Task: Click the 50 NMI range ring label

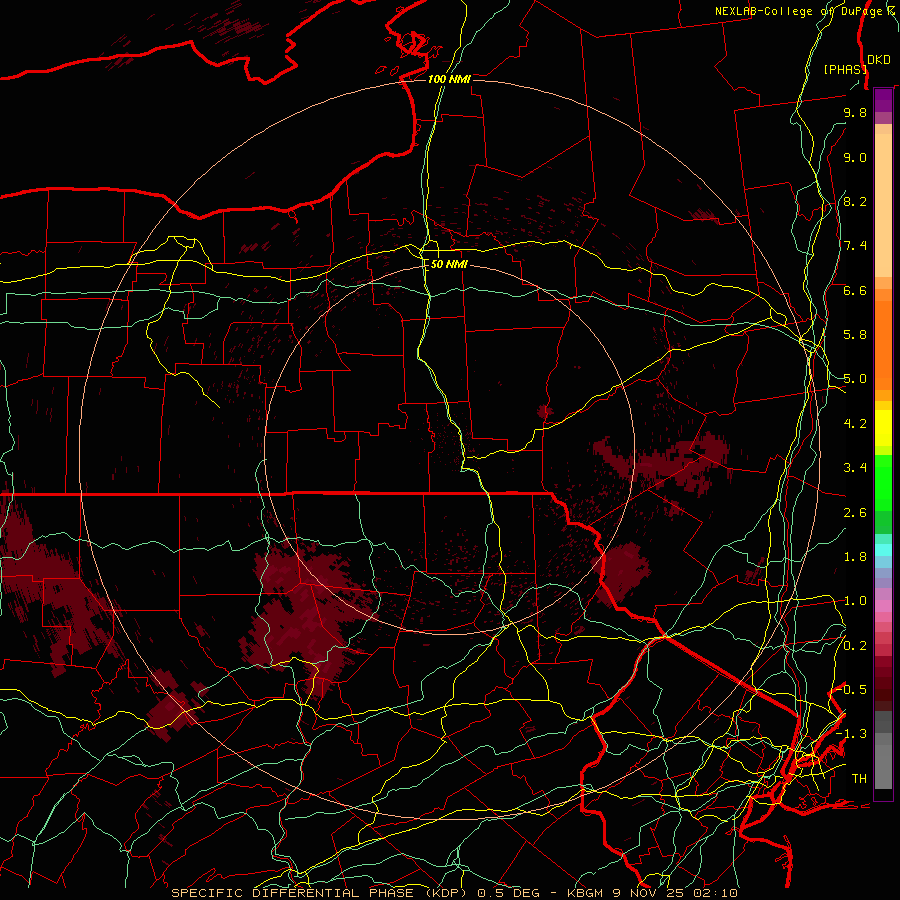Action: 449,264
